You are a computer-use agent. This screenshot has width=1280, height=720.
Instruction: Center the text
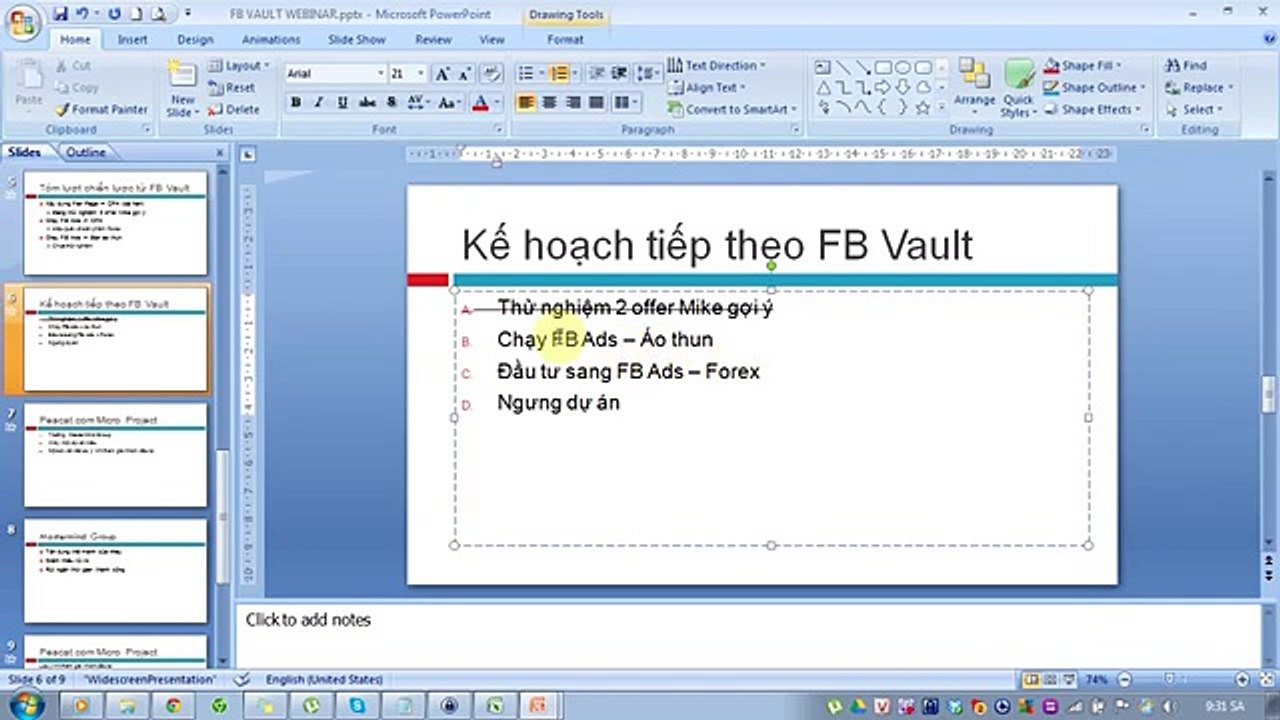[x=549, y=102]
